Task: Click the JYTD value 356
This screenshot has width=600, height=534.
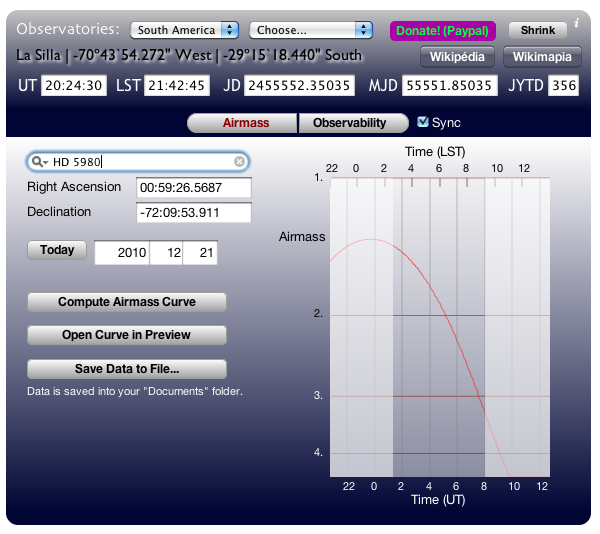Action: tap(563, 85)
